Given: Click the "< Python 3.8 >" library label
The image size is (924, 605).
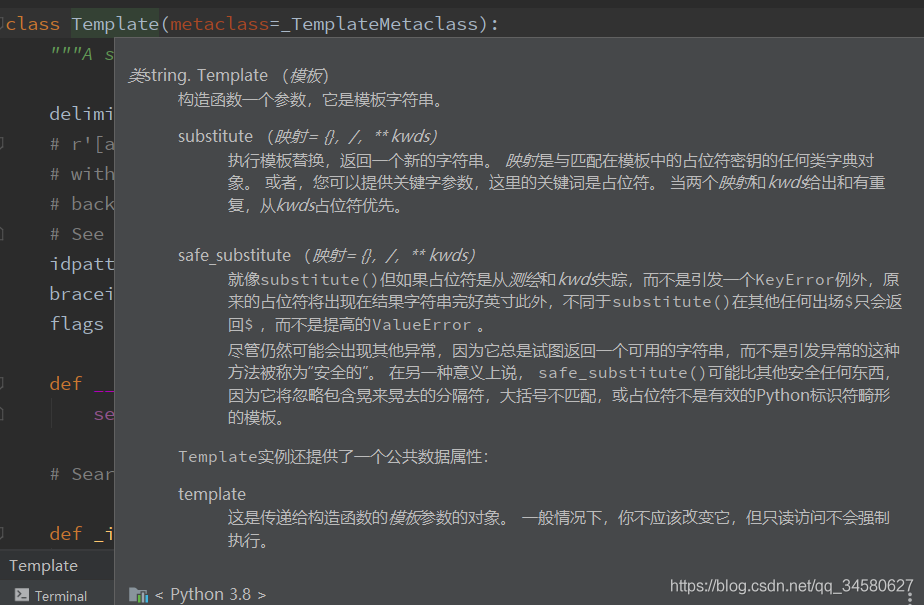Looking at the screenshot, I should point(210,594).
